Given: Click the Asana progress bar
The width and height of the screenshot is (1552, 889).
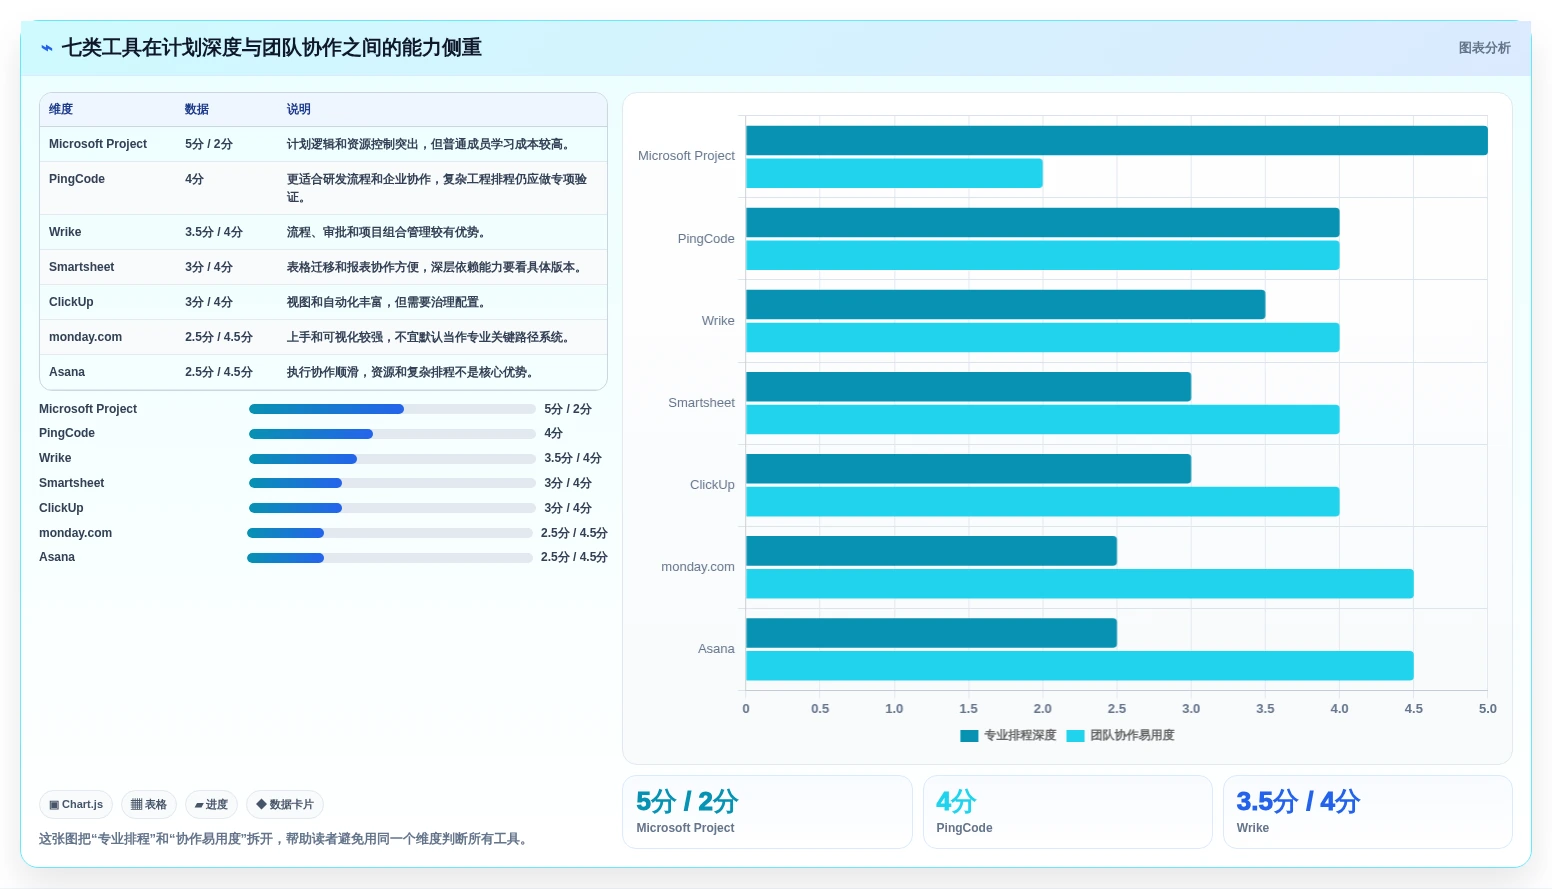Looking at the screenshot, I should tap(390, 558).
